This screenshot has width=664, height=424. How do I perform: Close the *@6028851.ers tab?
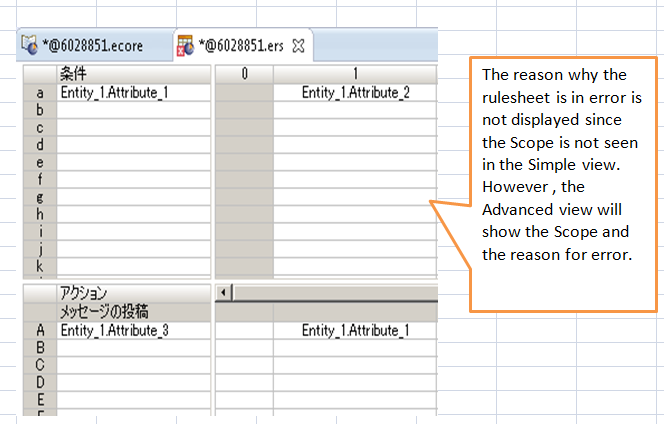tap(299, 46)
